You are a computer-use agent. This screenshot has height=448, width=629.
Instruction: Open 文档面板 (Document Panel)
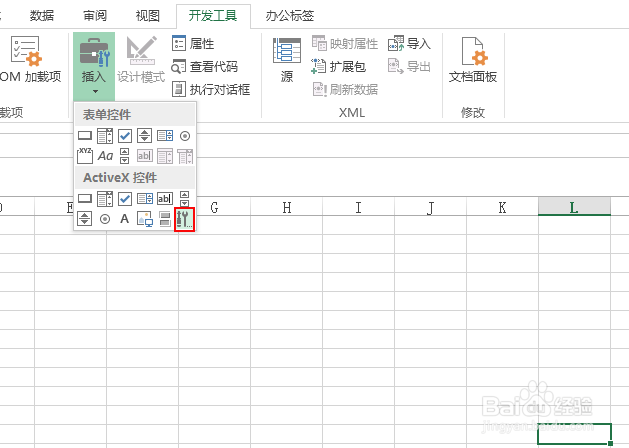(473, 60)
